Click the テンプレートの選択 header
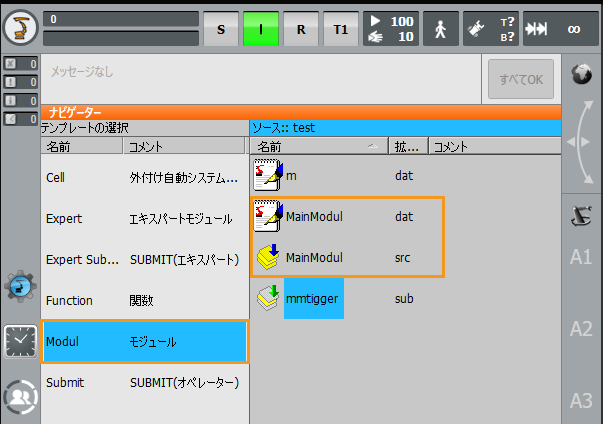Image resolution: width=603 pixels, height=424 pixels. point(145,128)
